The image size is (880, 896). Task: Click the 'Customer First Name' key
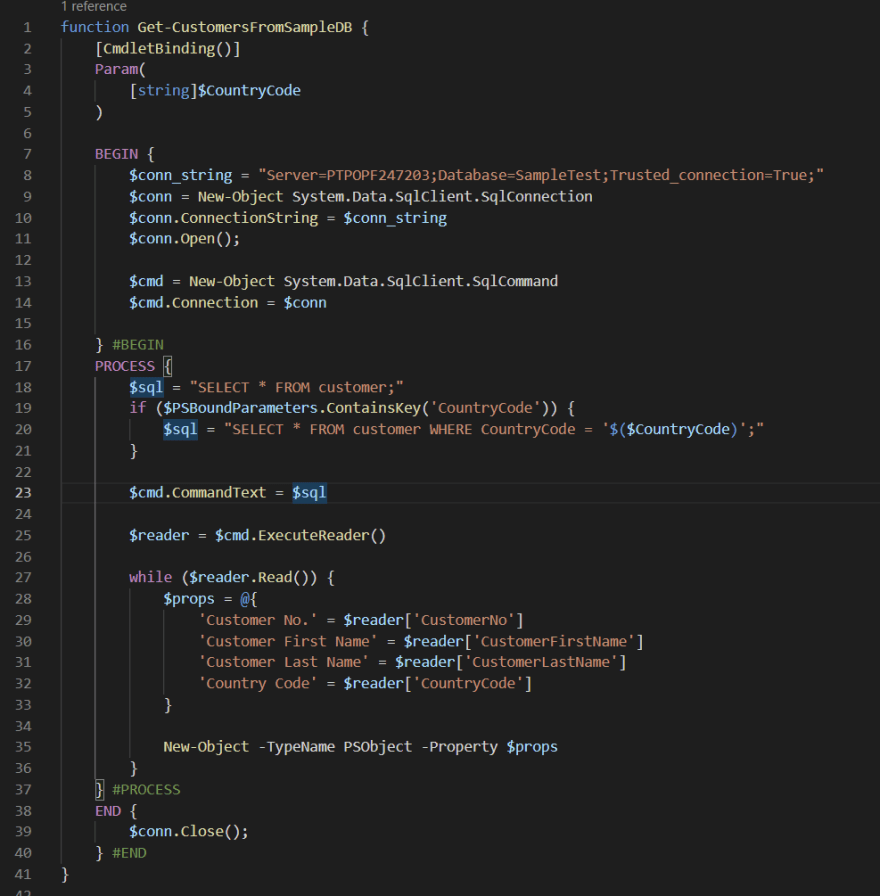tap(288, 641)
